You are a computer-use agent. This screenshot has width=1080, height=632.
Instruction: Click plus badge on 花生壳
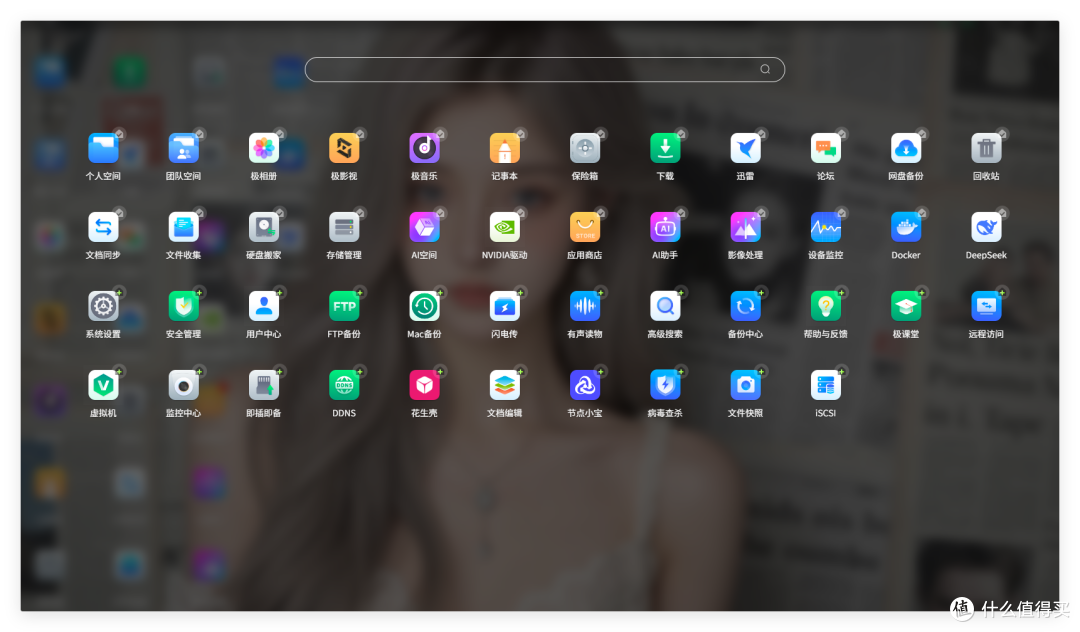pyautogui.click(x=440, y=372)
